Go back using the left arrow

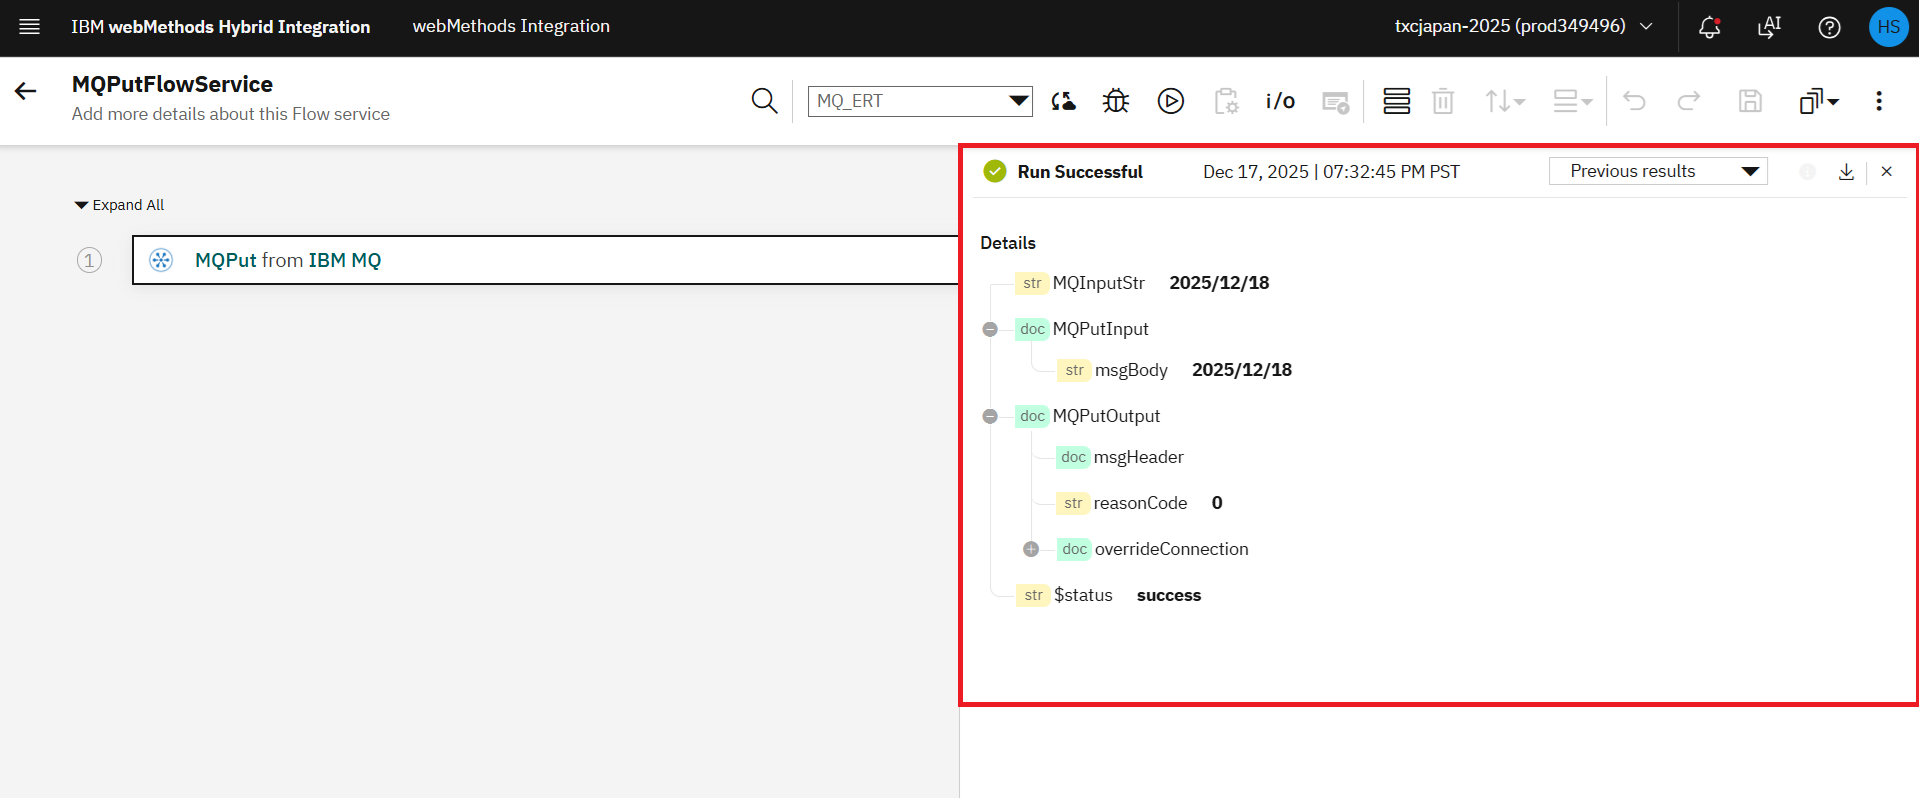click(26, 92)
